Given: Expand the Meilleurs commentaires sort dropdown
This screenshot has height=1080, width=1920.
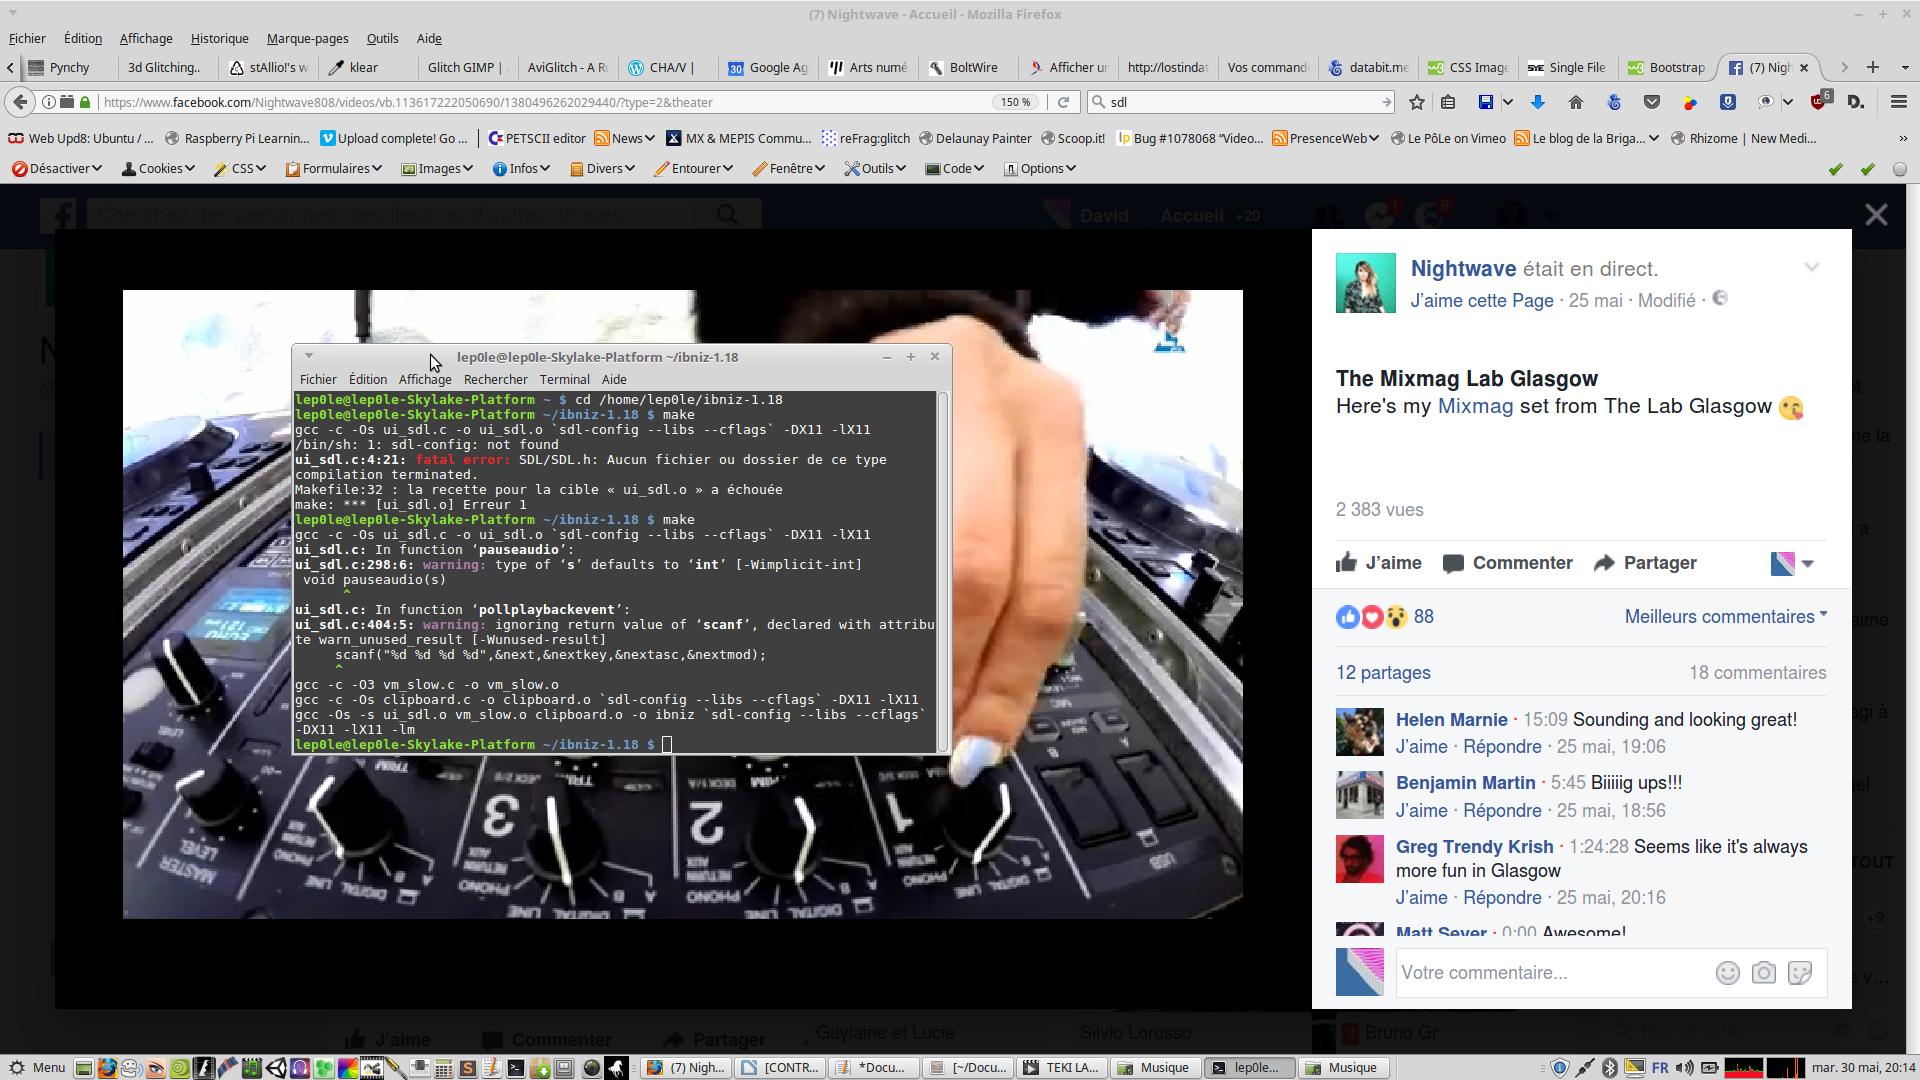Looking at the screenshot, I should tap(1725, 617).
